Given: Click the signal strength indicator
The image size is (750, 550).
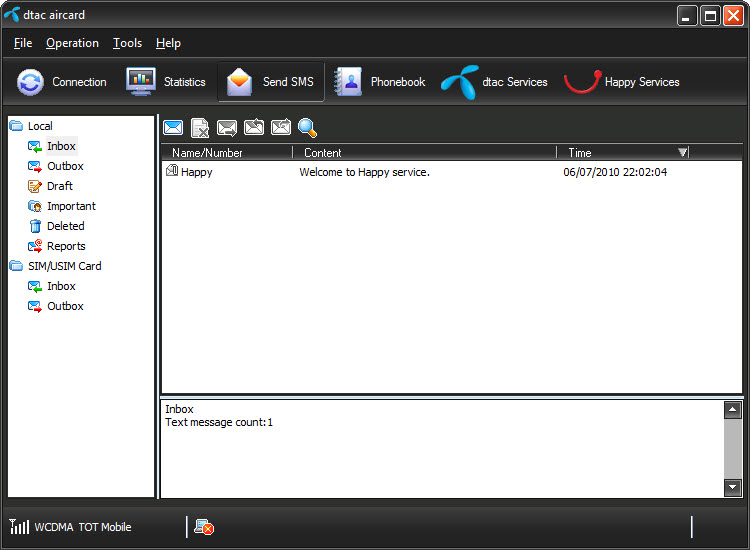Looking at the screenshot, I should 19,527.
